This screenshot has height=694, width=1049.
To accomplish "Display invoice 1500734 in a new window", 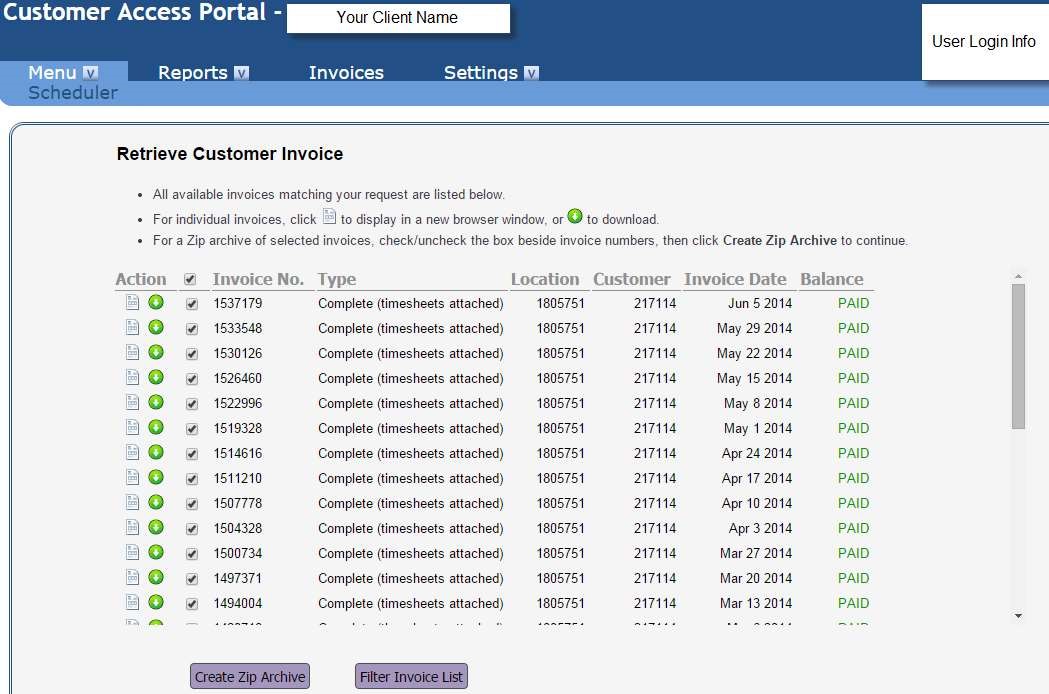I will tap(132, 552).
